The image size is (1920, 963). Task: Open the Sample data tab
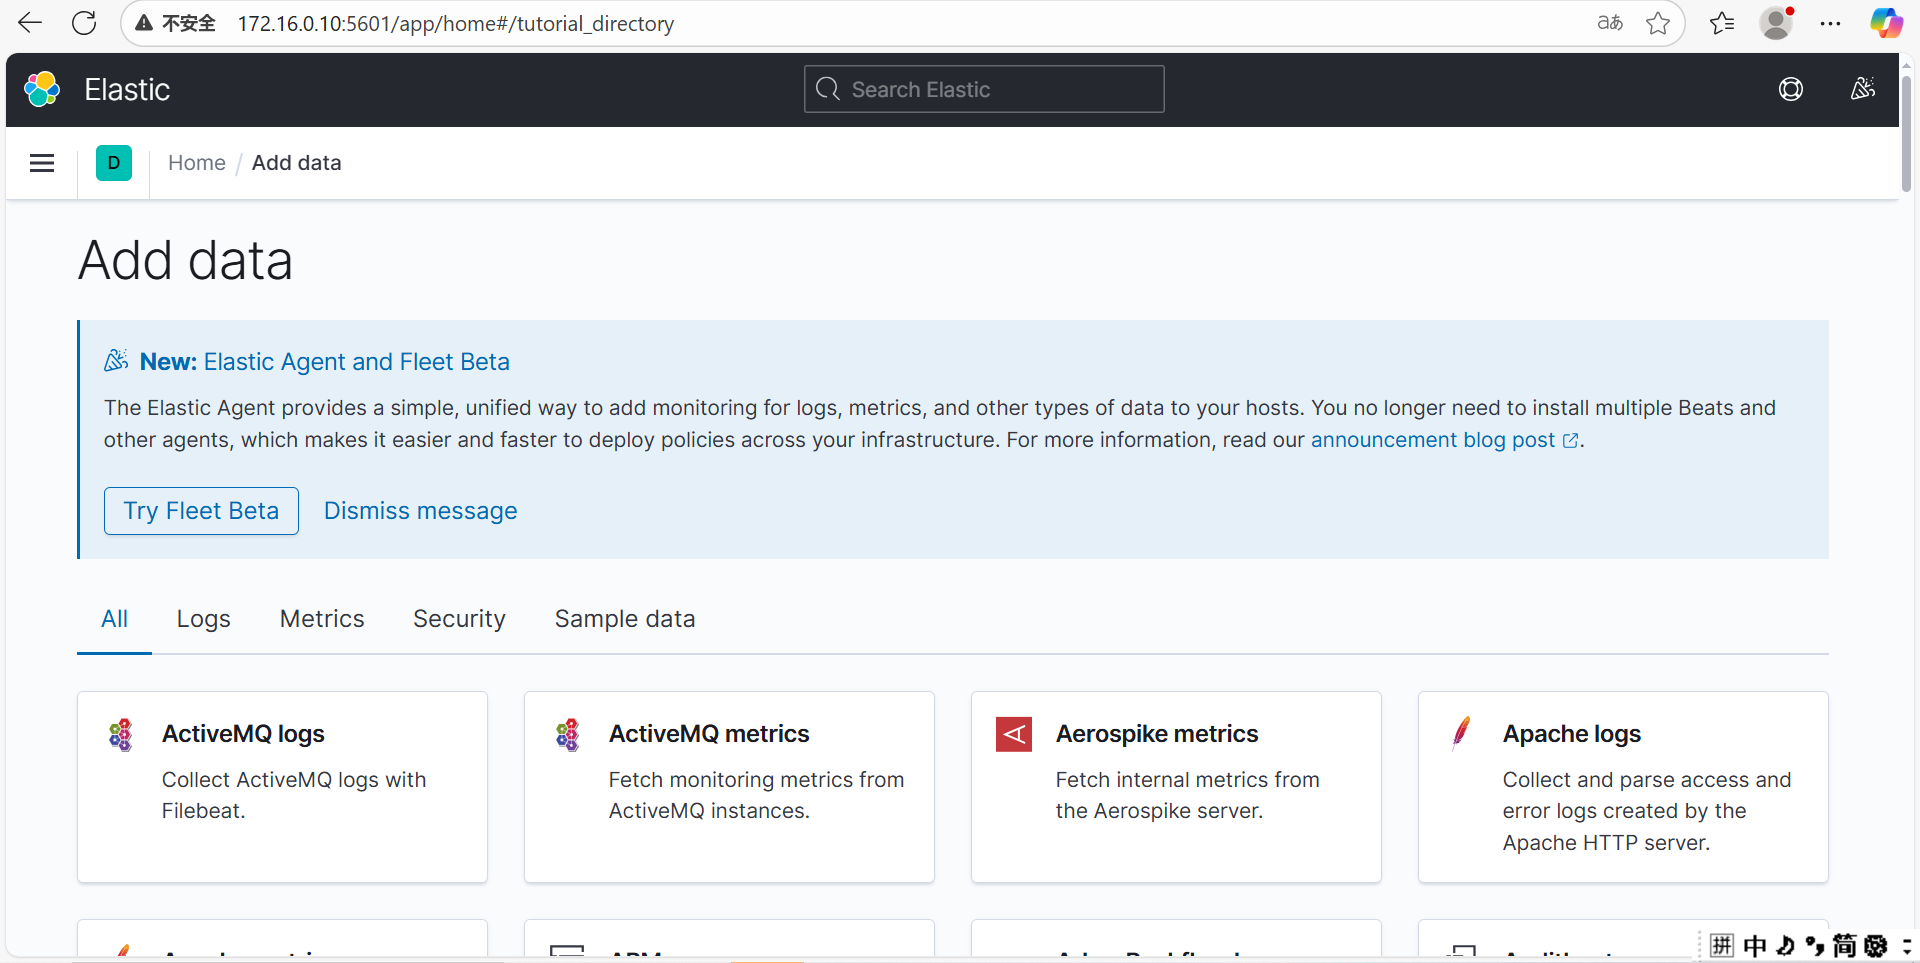pyautogui.click(x=625, y=619)
